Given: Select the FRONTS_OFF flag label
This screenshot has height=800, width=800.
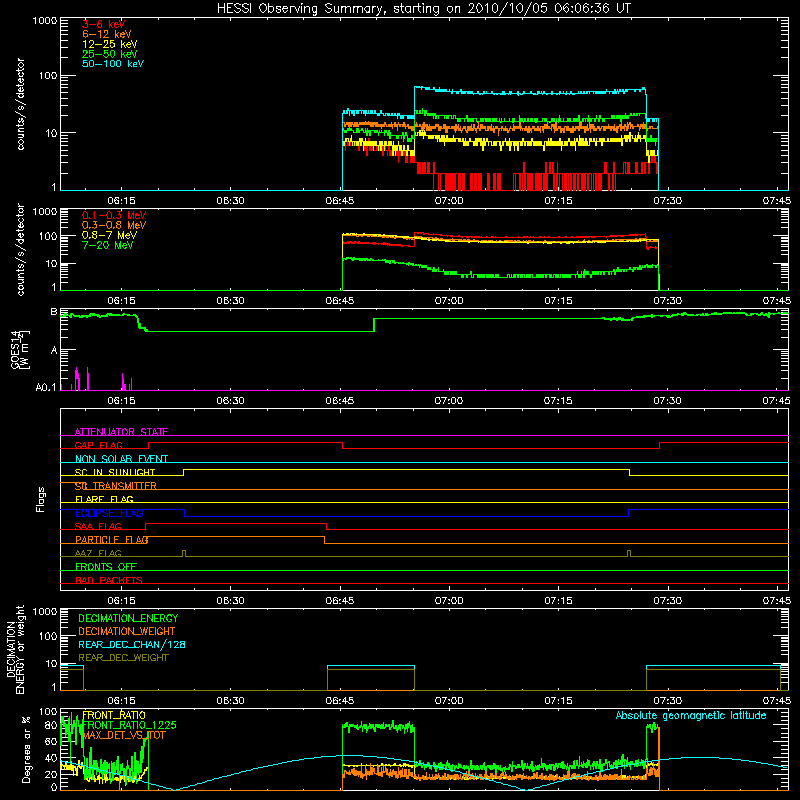Looking at the screenshot, I should (106, 567).
